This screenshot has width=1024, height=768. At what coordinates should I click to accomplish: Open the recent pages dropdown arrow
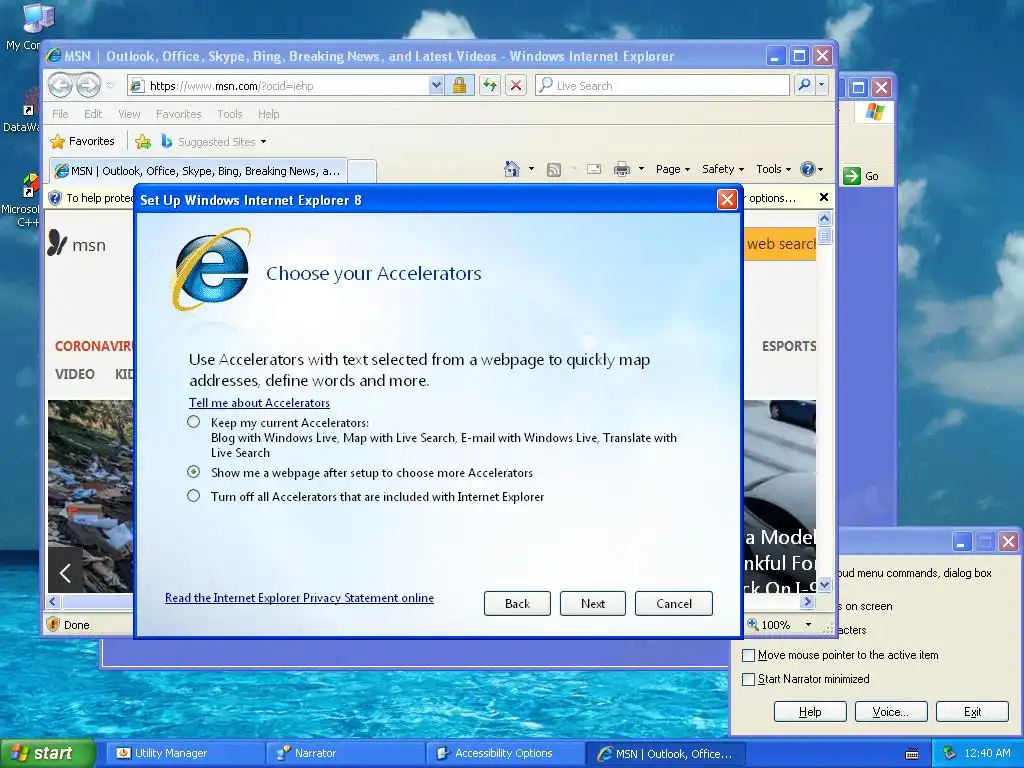point(110,85)
